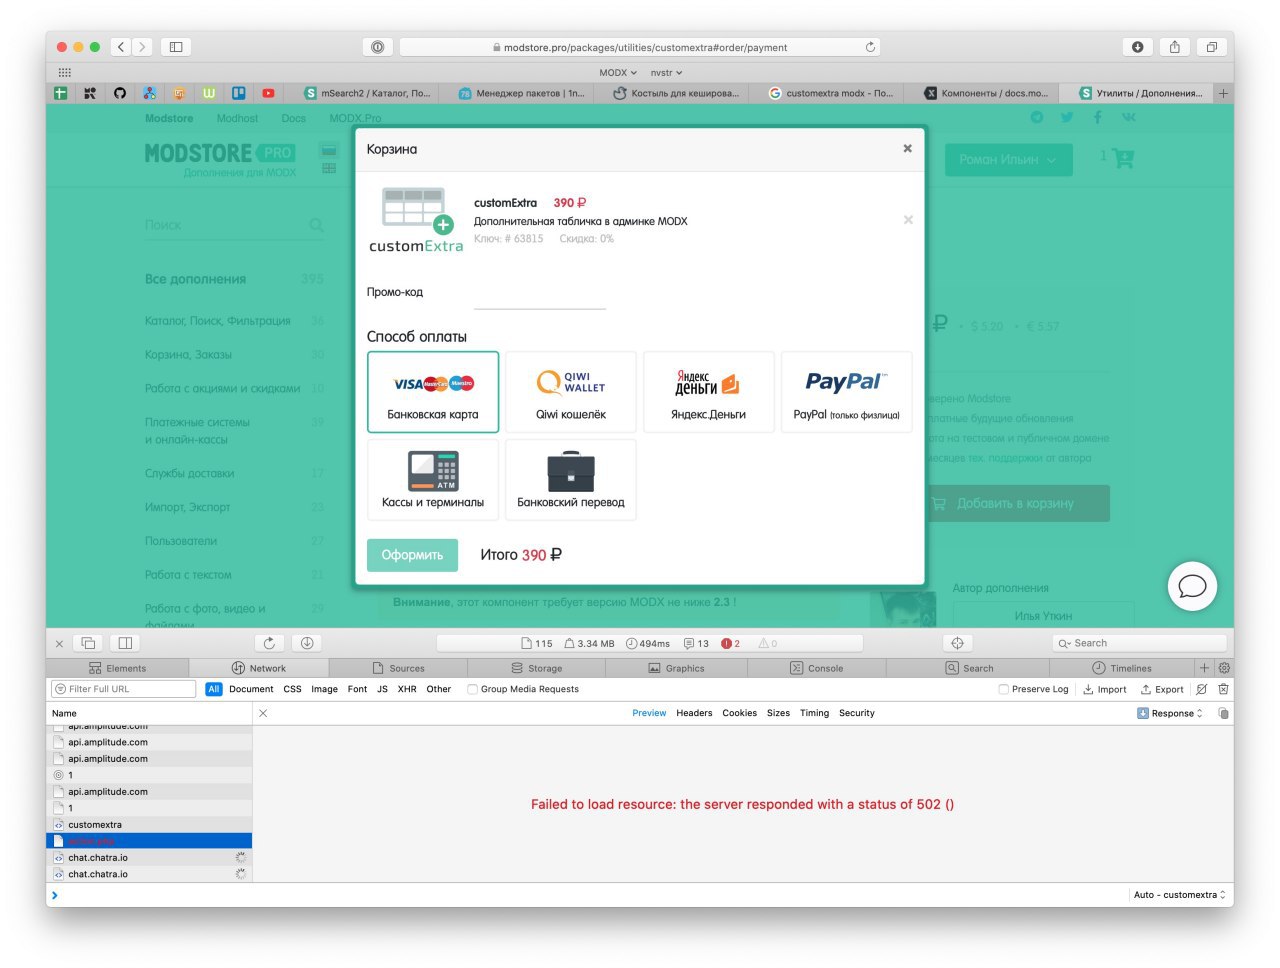Dock inspector to side icon
The image size is (1280, 968).
[x=125, y=643]
